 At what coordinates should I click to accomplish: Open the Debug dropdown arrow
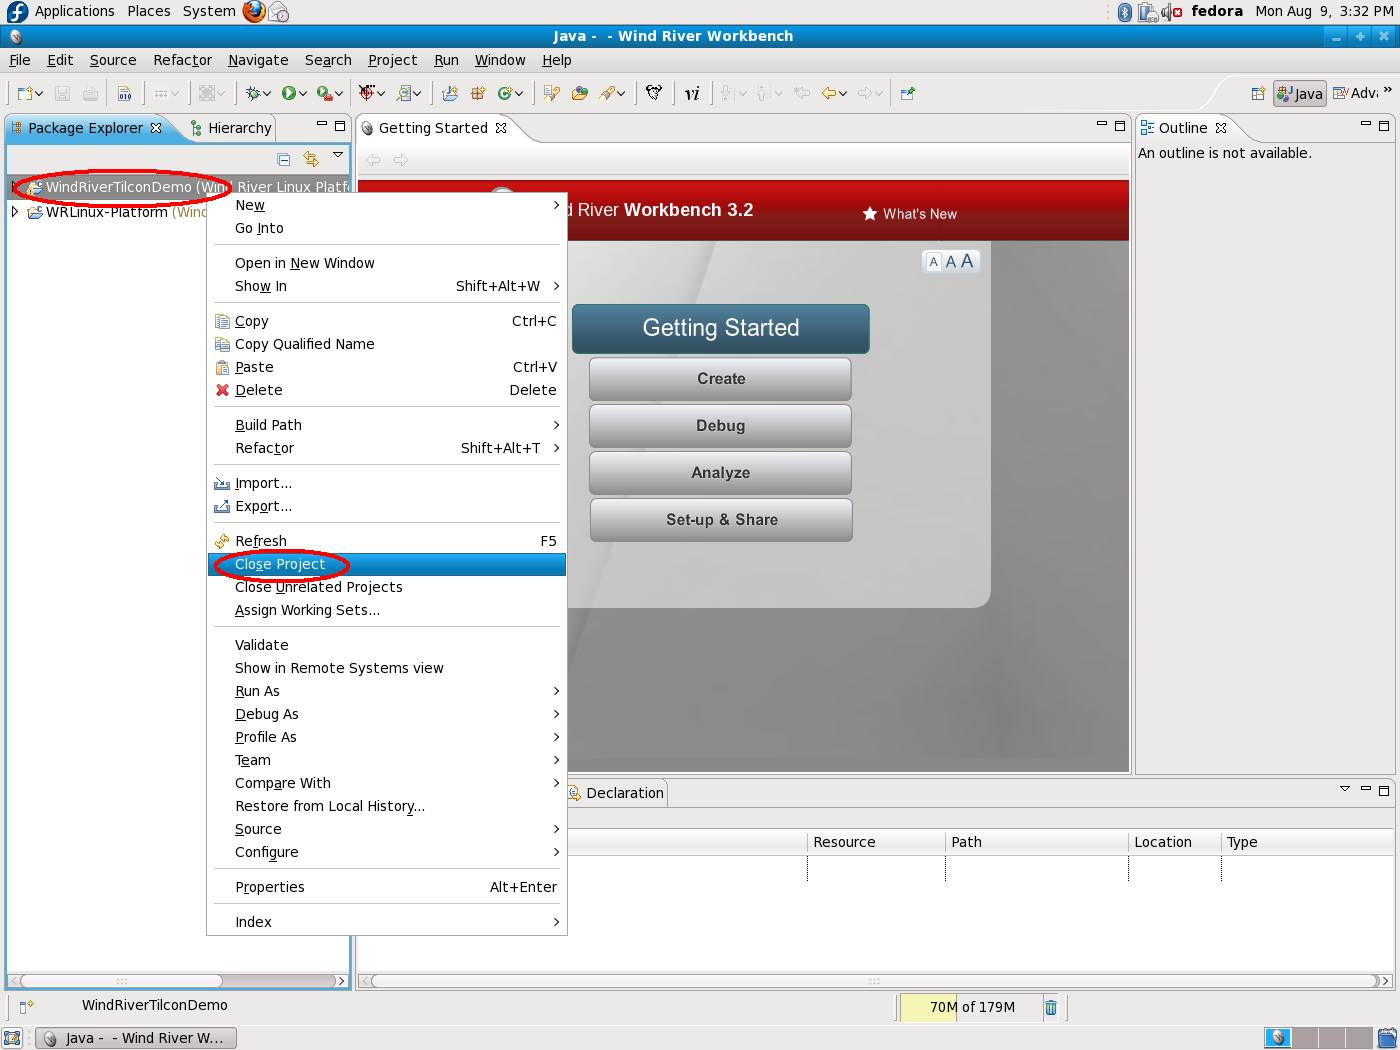pos(267,94)
